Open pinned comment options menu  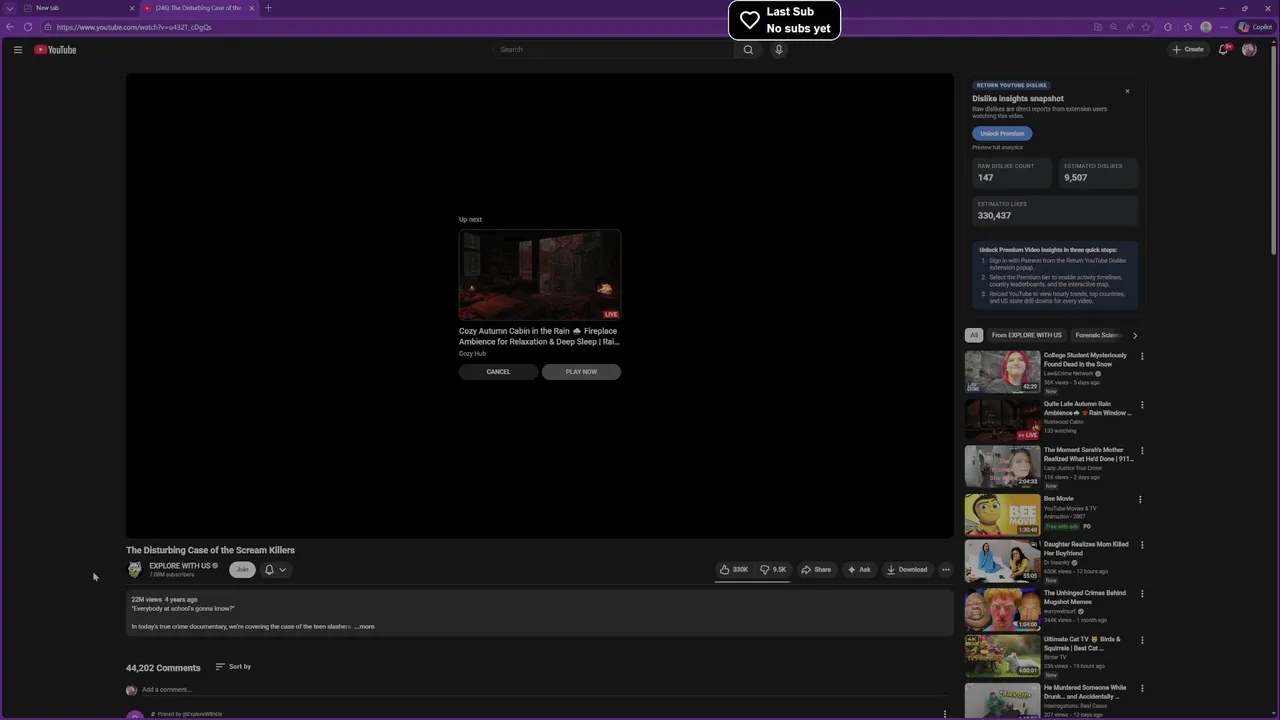[945, 714]
